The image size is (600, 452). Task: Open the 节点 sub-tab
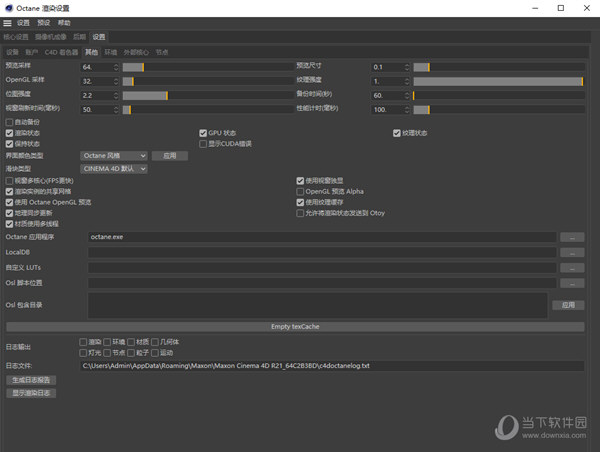coord(162,52)
